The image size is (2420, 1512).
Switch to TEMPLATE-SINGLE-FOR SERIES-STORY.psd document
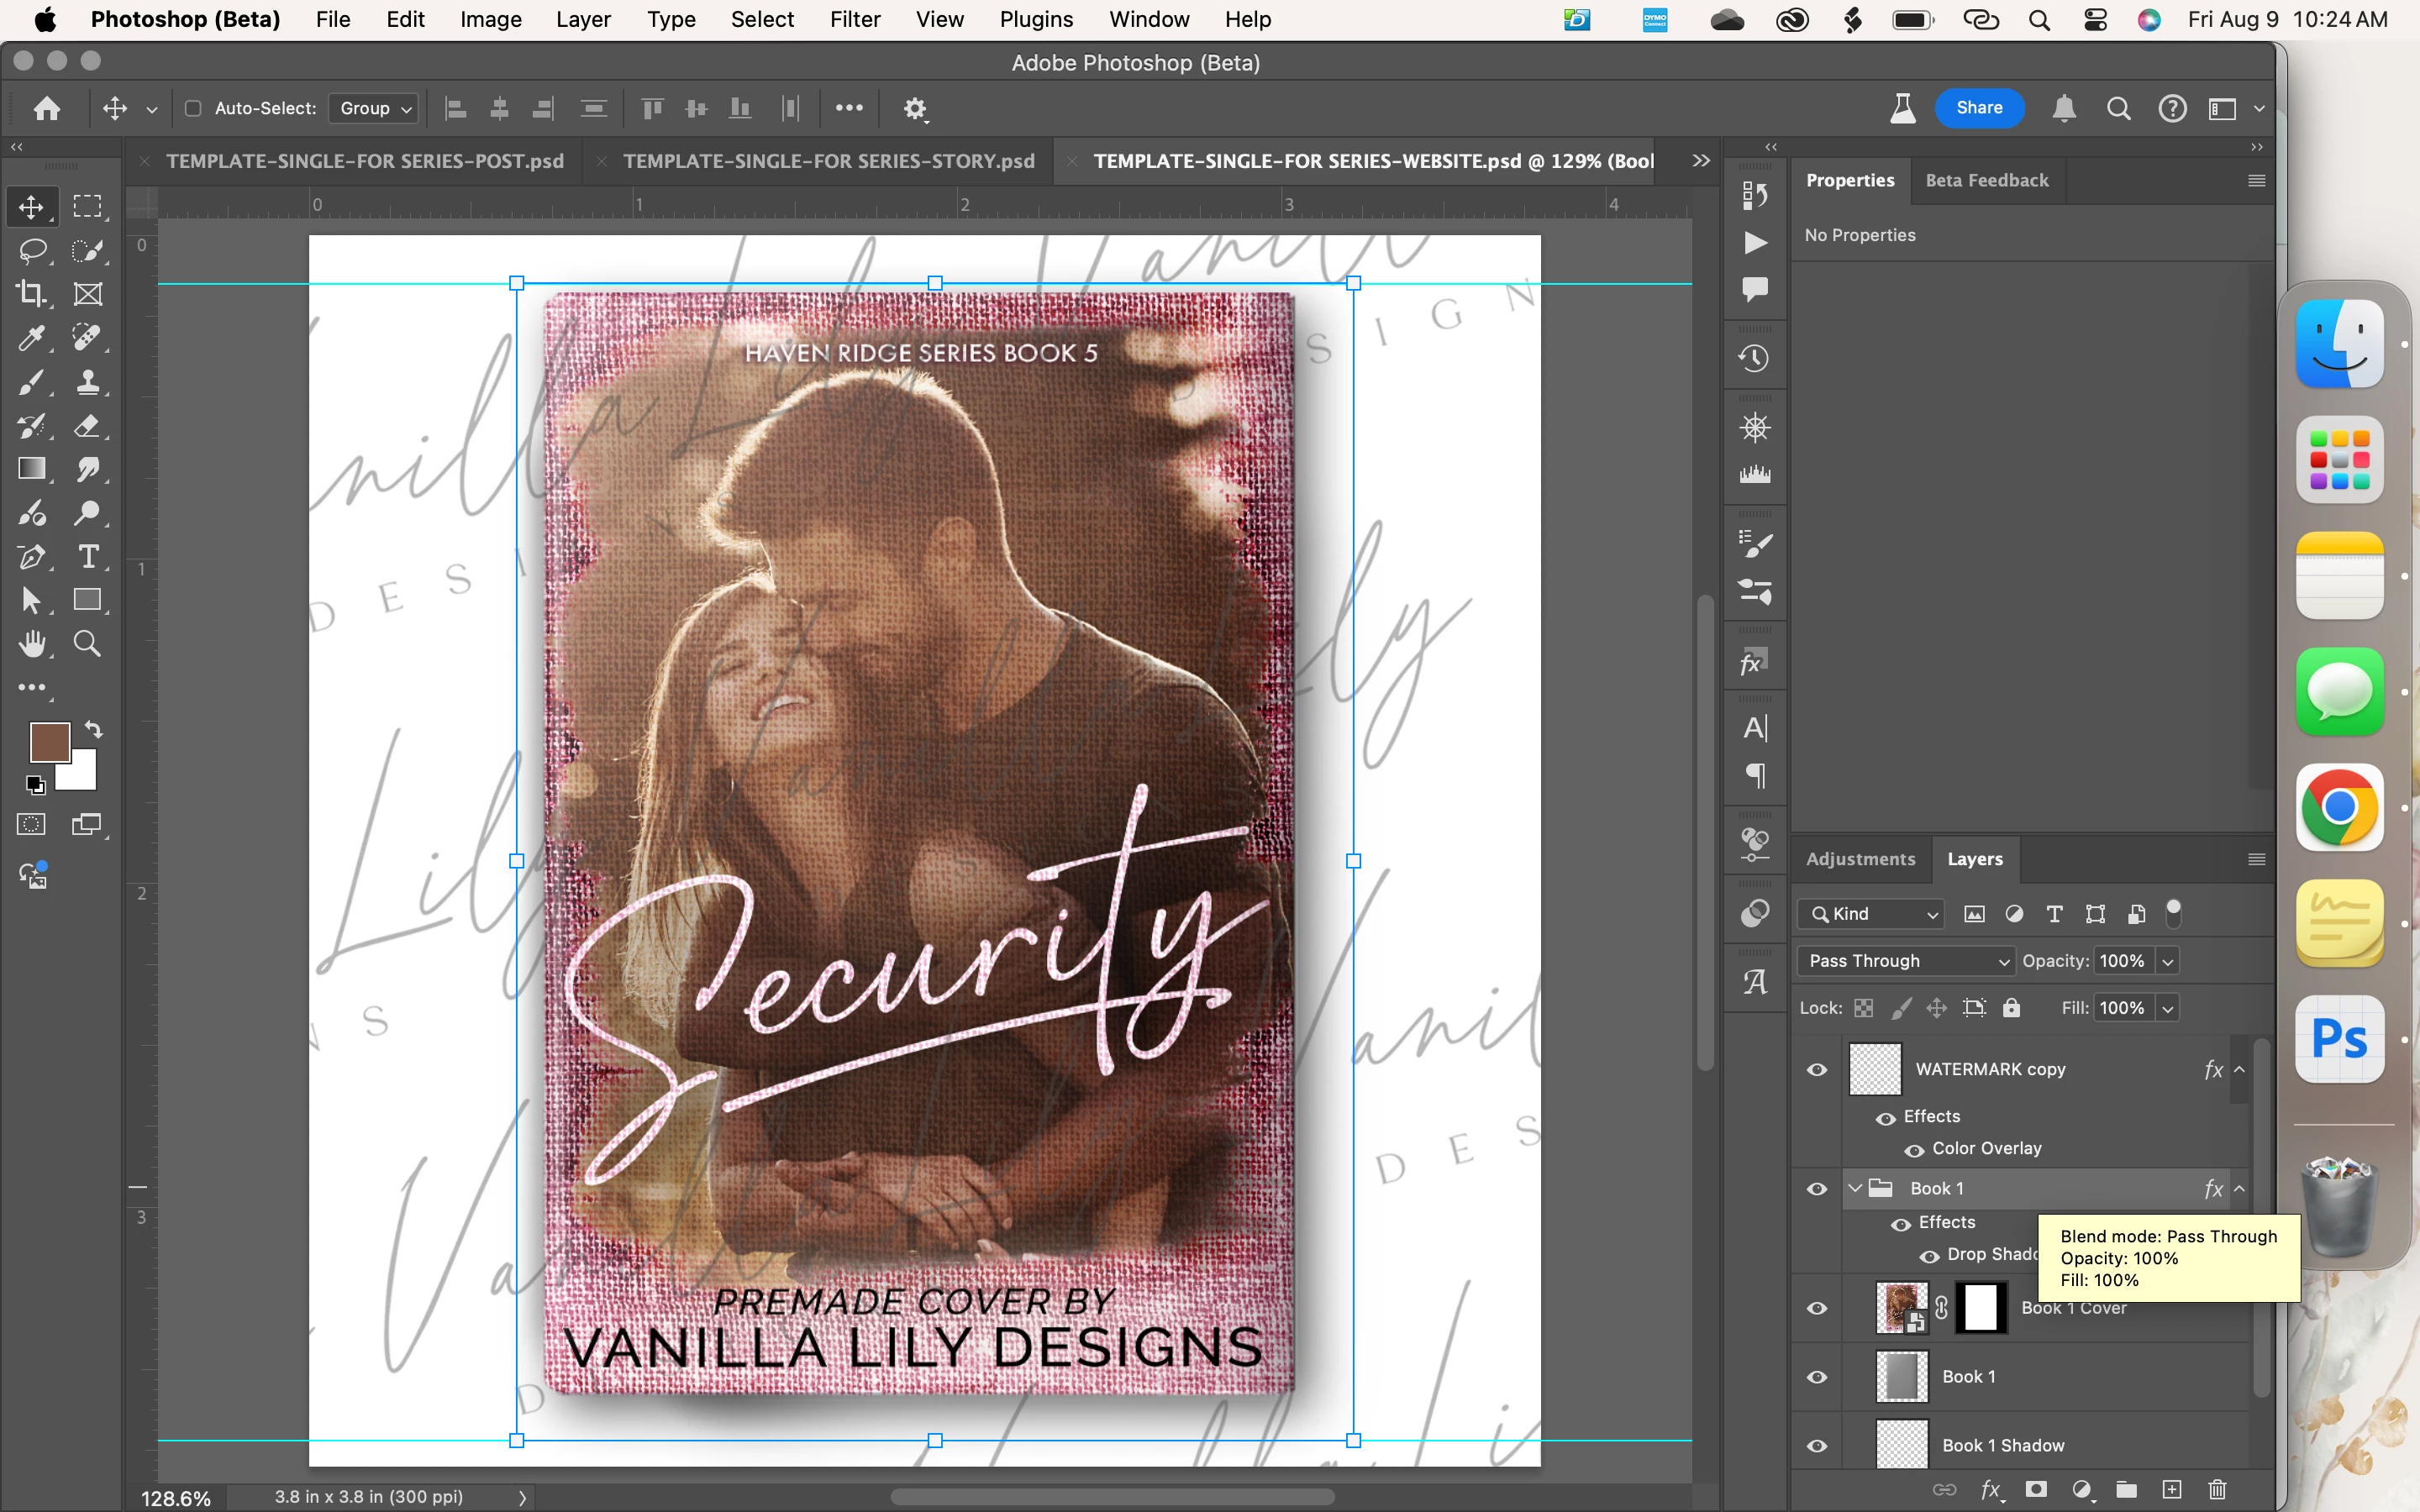click(828, 161)
